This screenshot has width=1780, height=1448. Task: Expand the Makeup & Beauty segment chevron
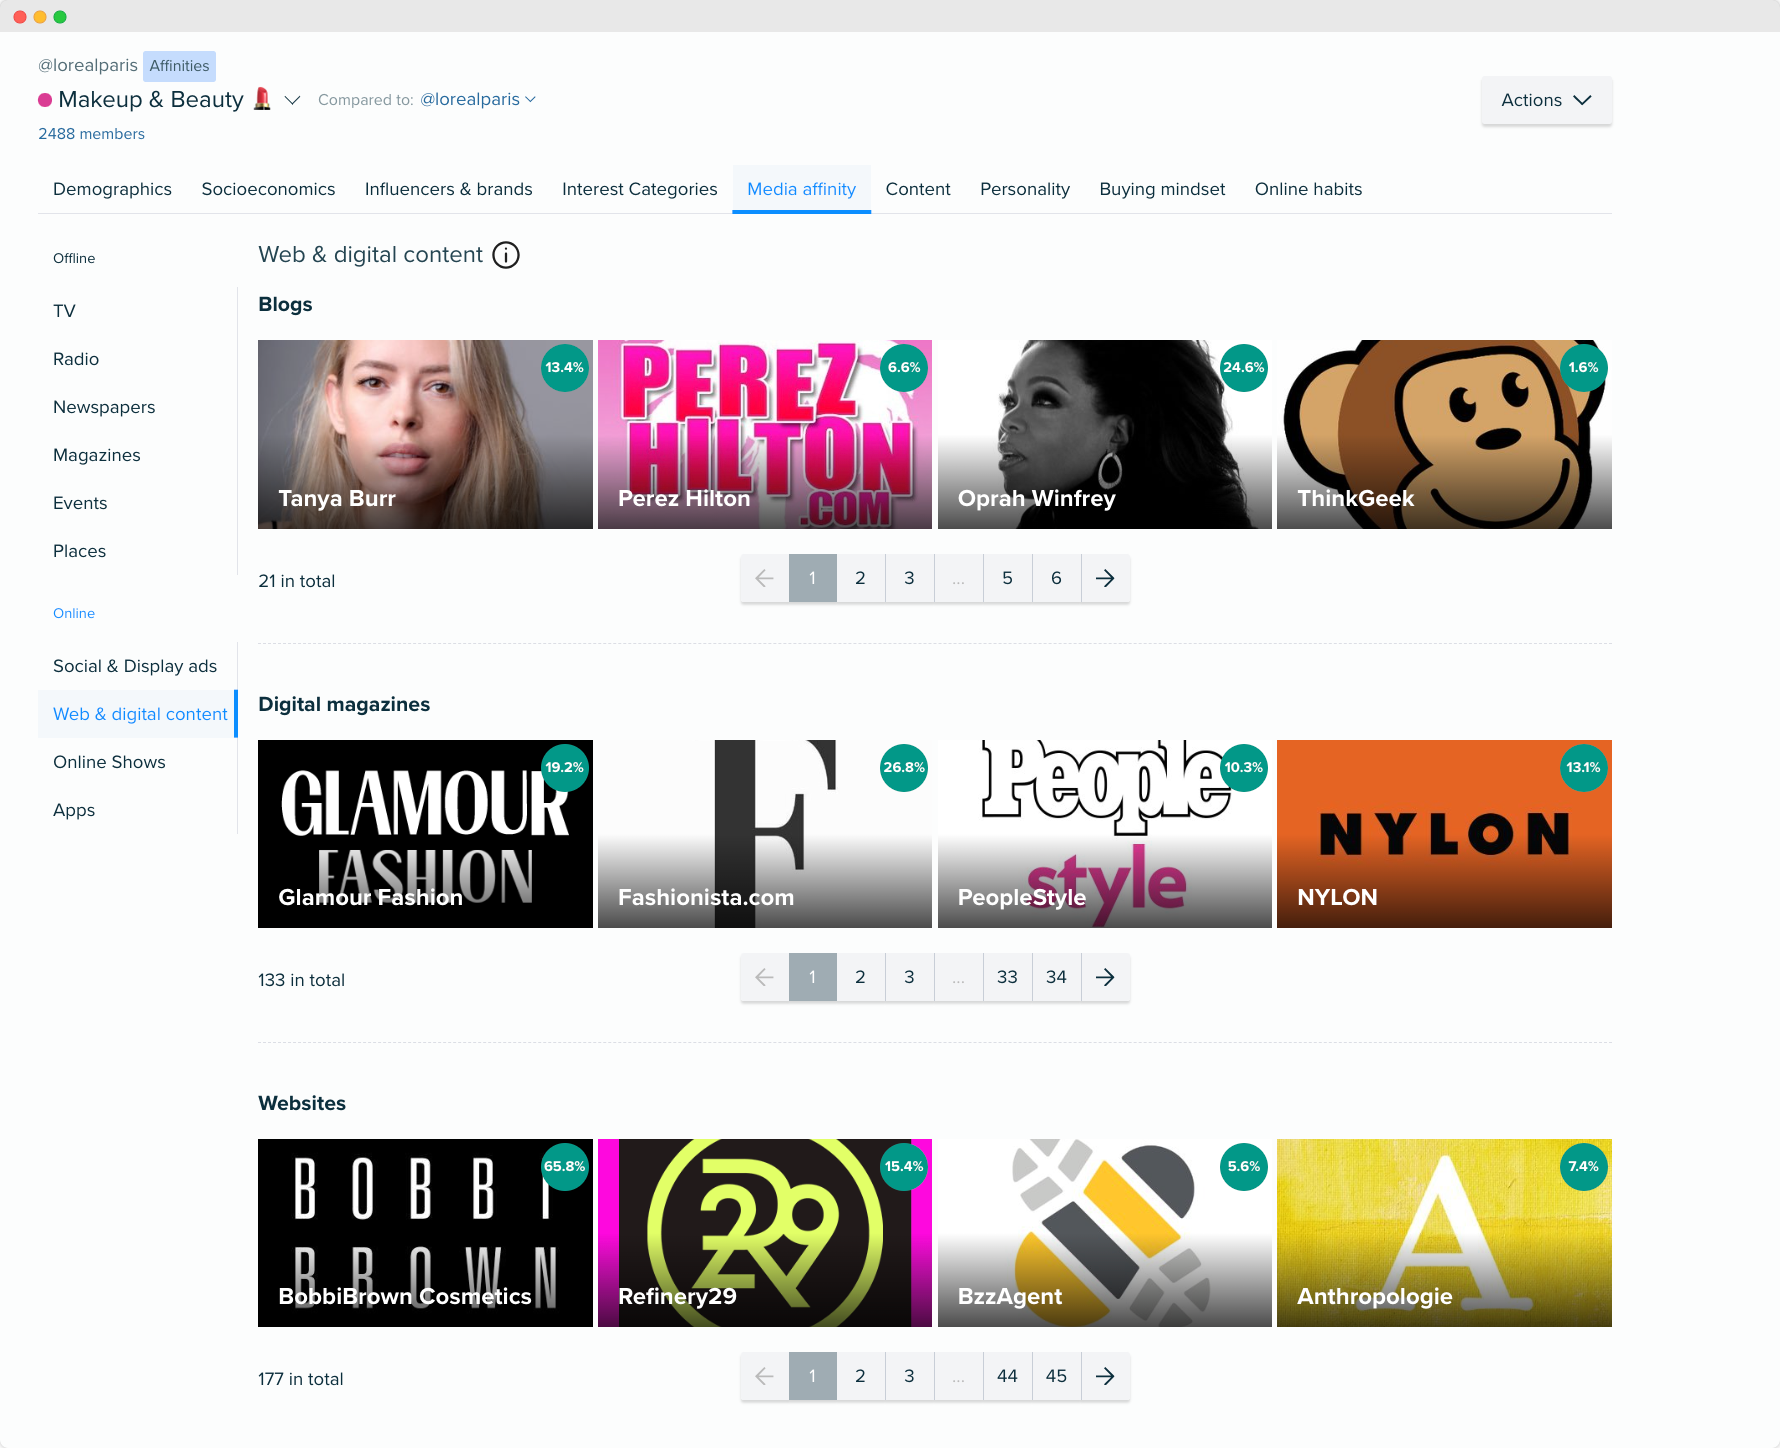pyautogui.click(x=293, y=100)
